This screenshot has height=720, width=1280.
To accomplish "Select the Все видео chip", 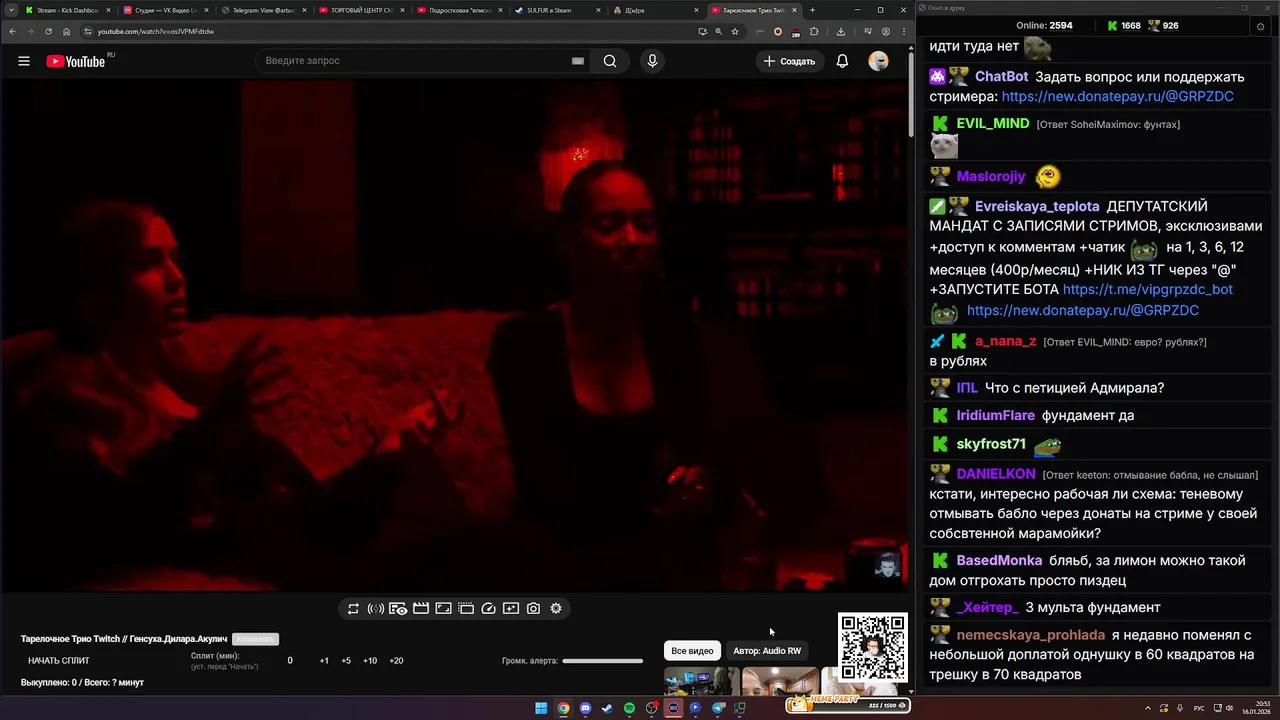I will click(x=692, y=651).
